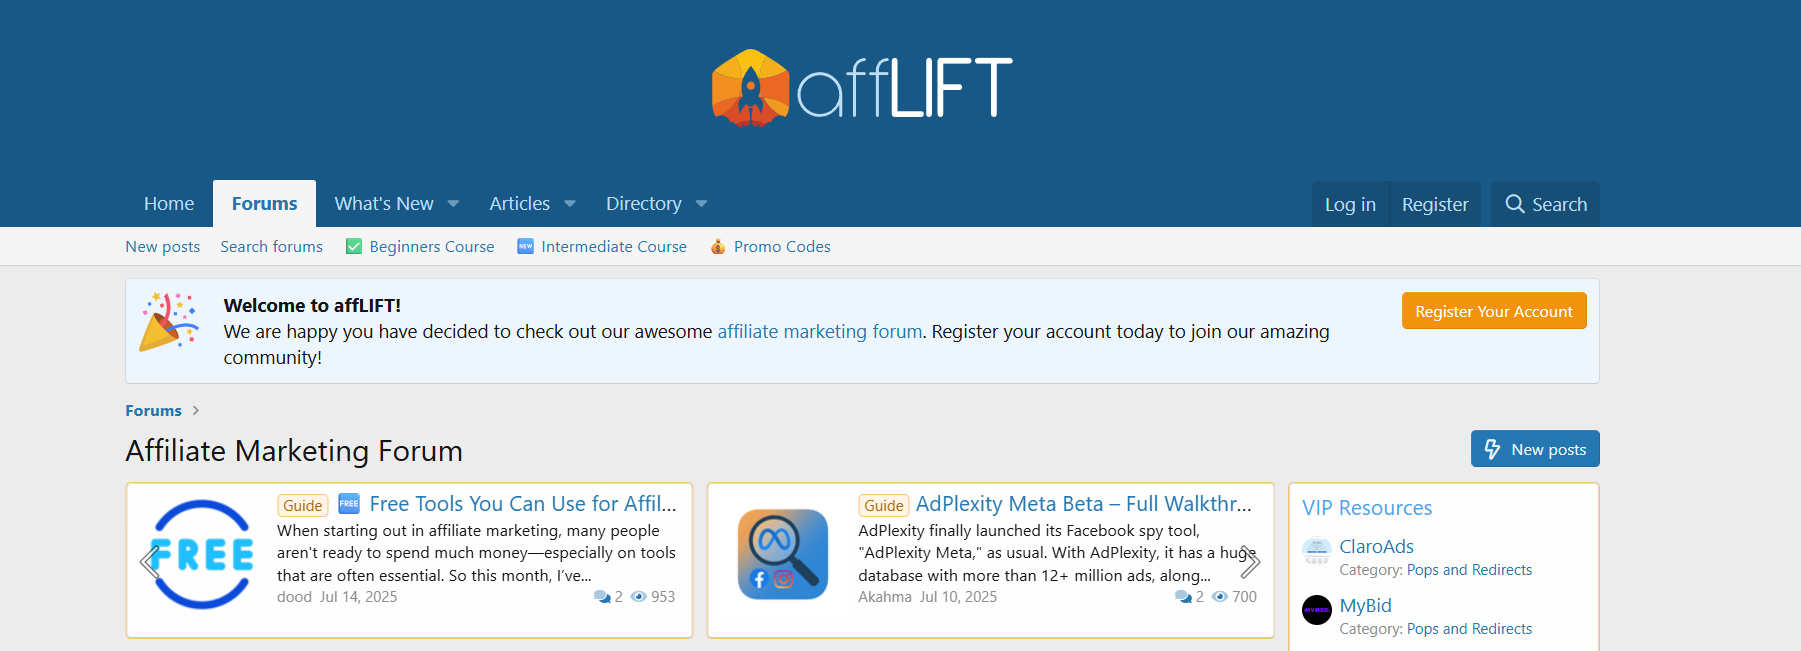Screen dimensions: 1801x651
Task: Open the Log in link
Action: (x=1350, y=204)
